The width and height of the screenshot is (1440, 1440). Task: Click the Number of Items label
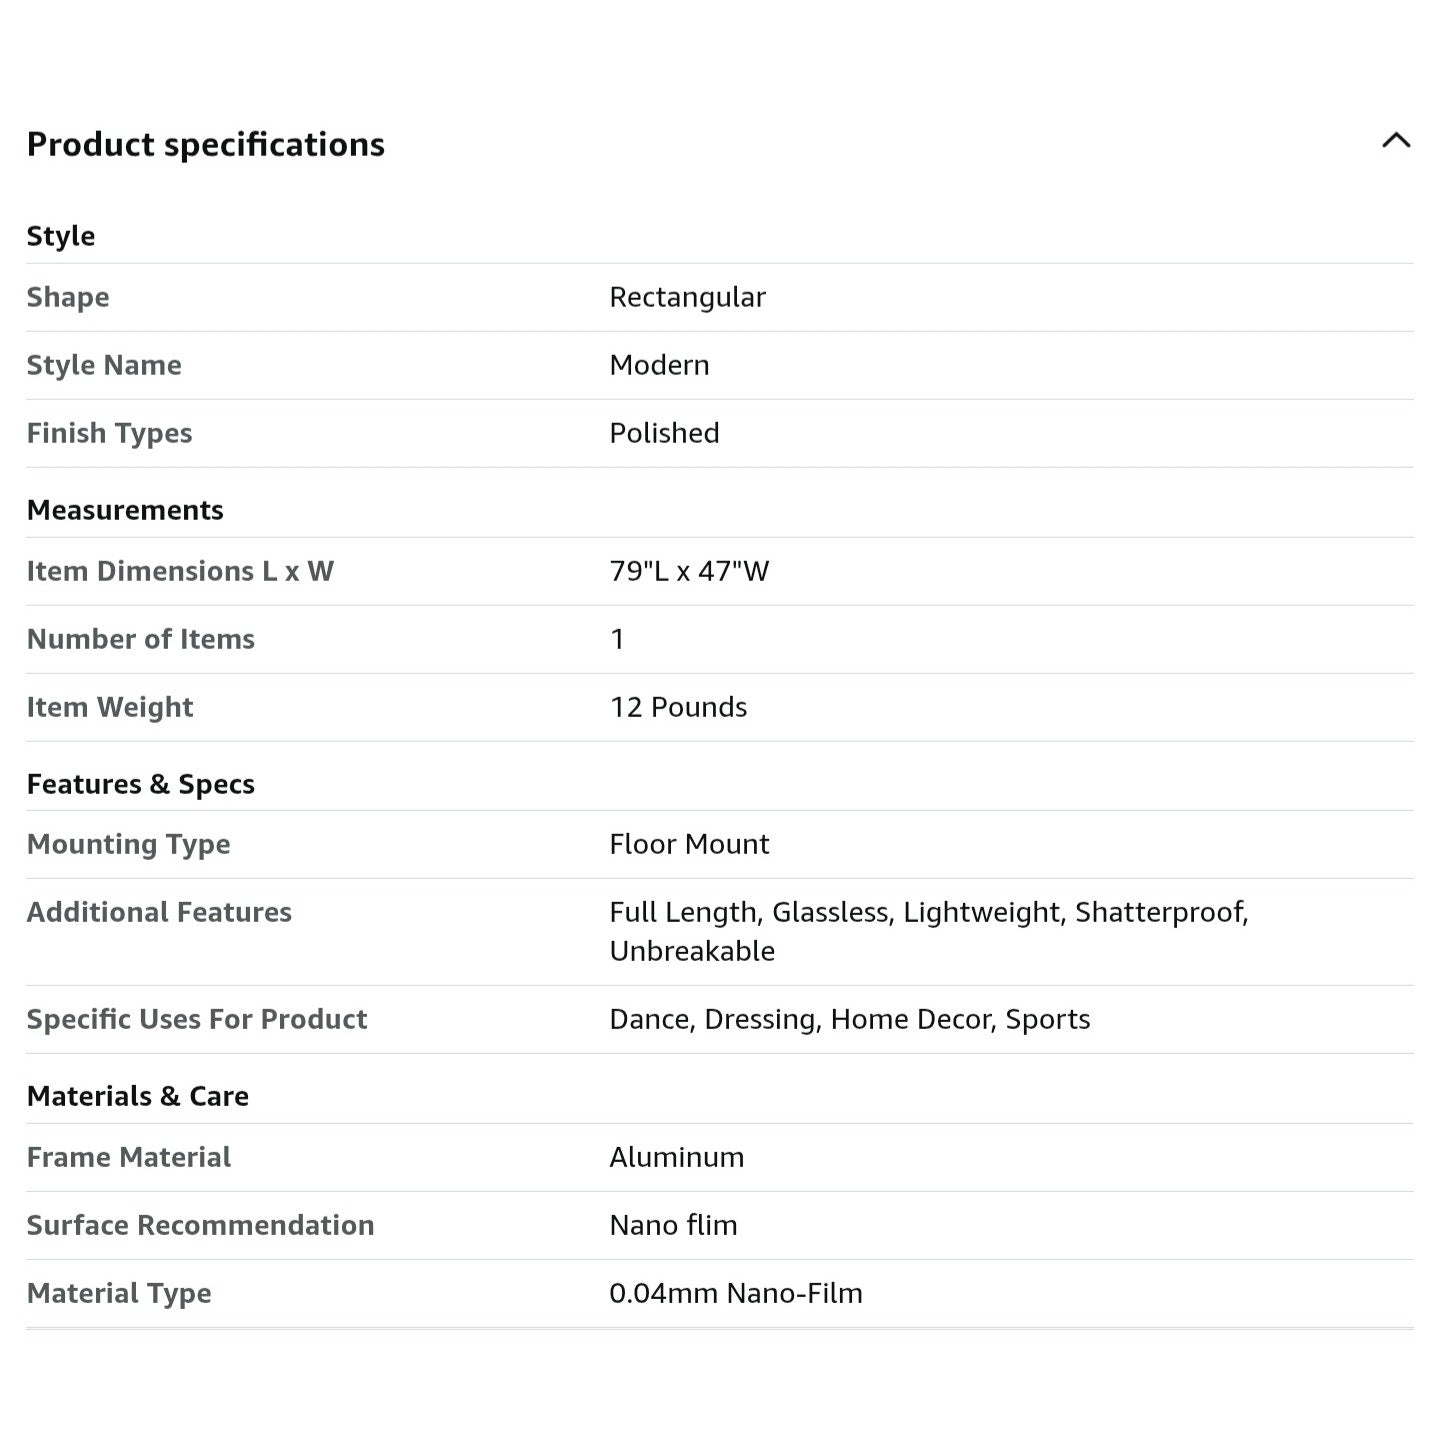tap(141, 639)
